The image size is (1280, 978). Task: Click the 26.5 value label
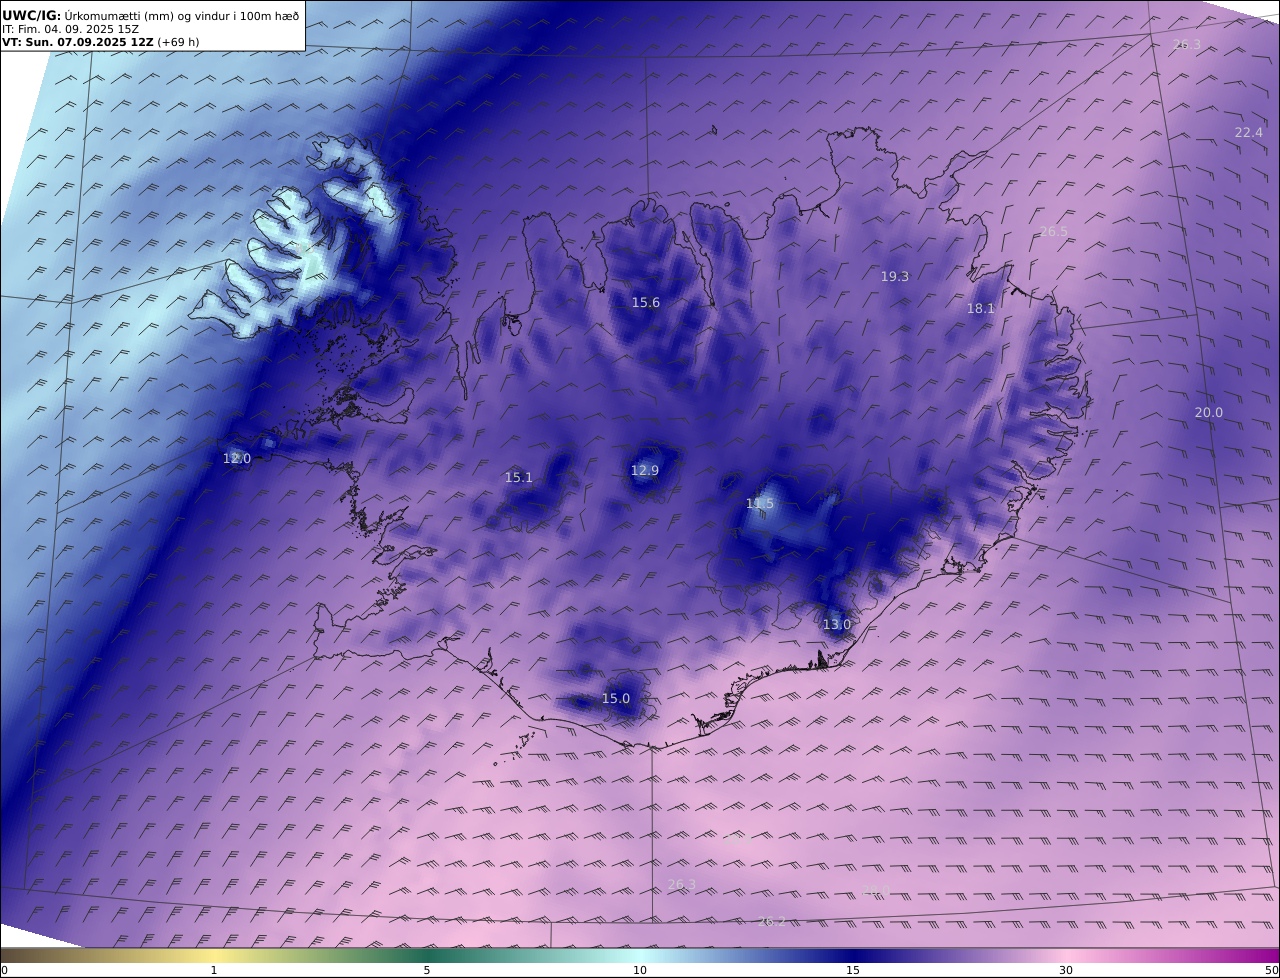click(1053, 231)
